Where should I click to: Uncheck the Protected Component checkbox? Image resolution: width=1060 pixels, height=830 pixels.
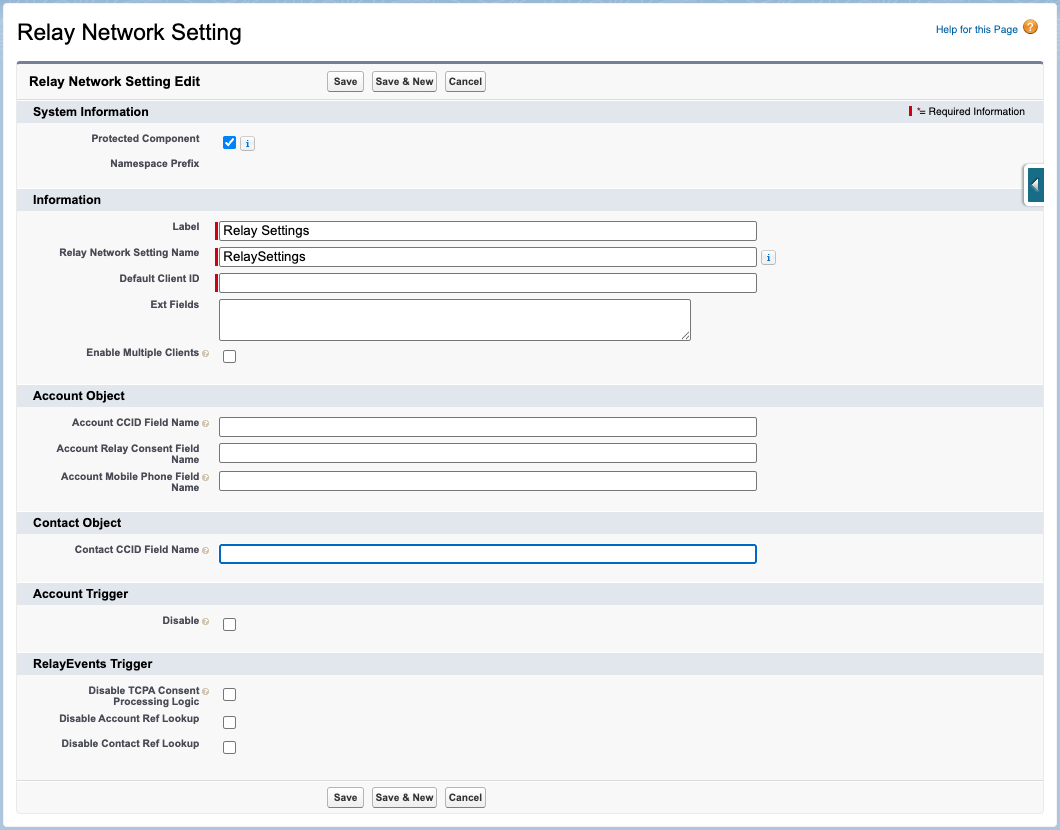click(x=230, y=143)
